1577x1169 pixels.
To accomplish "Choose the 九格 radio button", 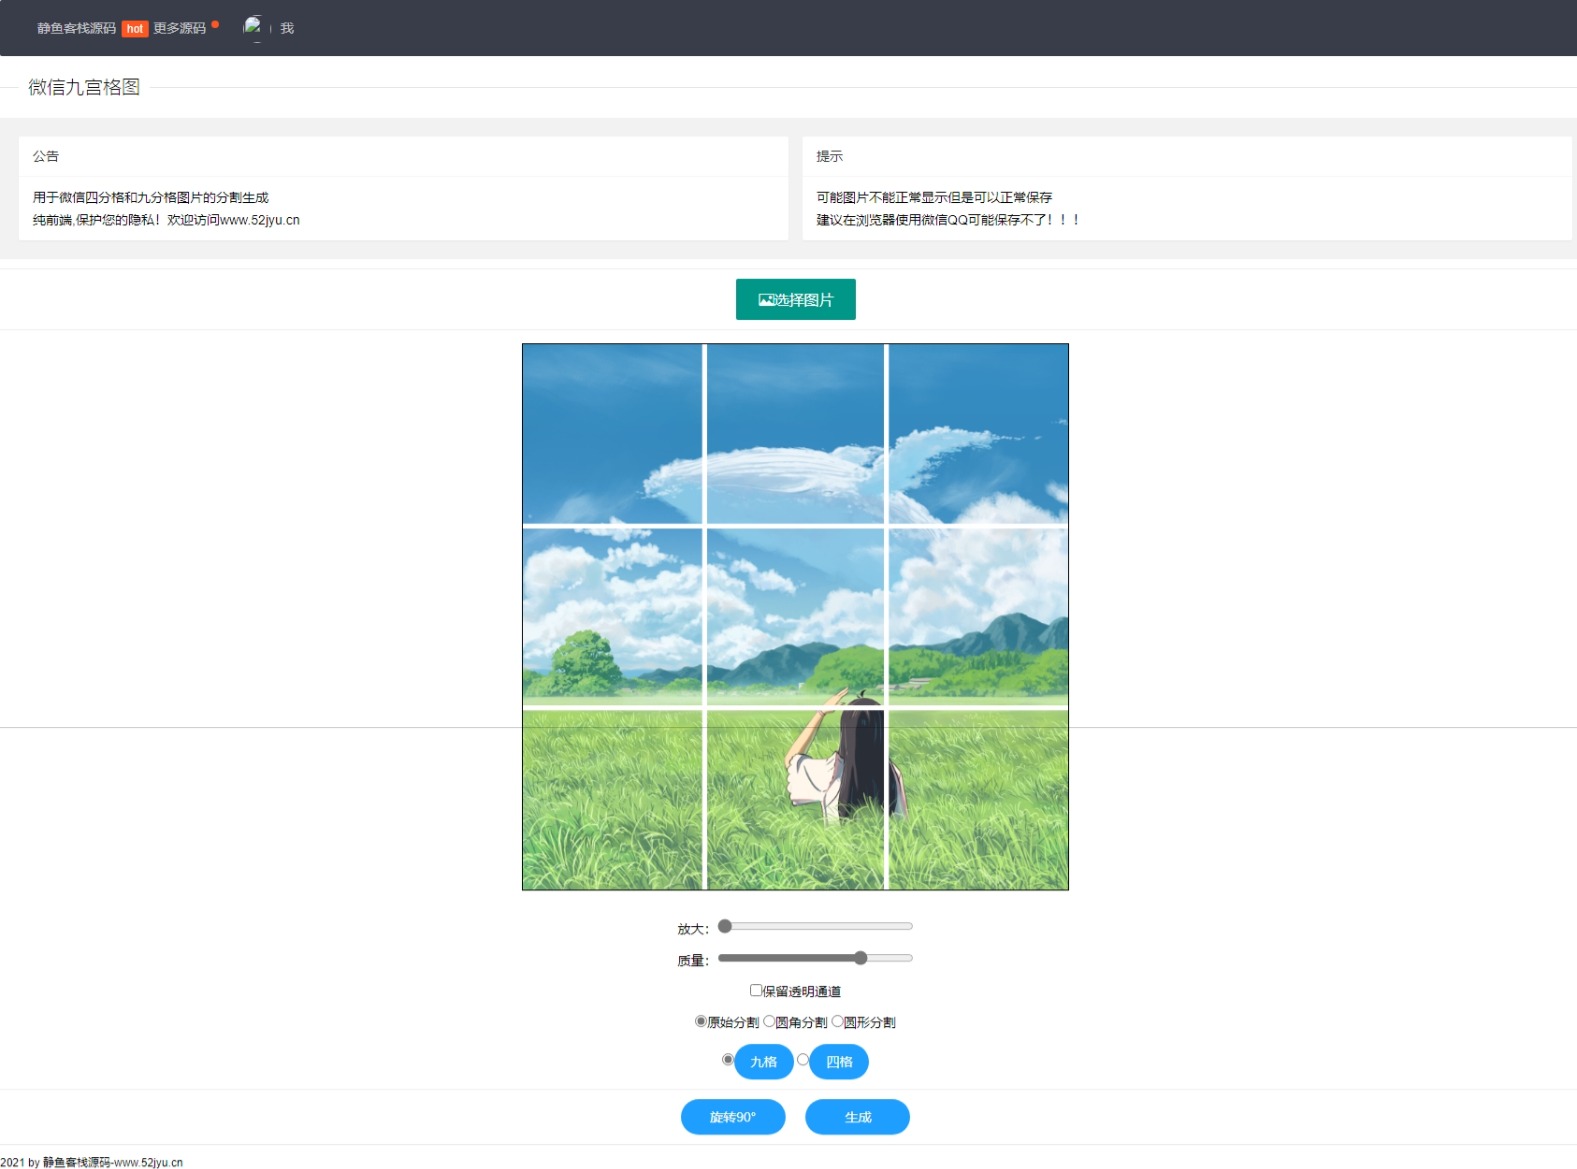I will (727, 1059).
